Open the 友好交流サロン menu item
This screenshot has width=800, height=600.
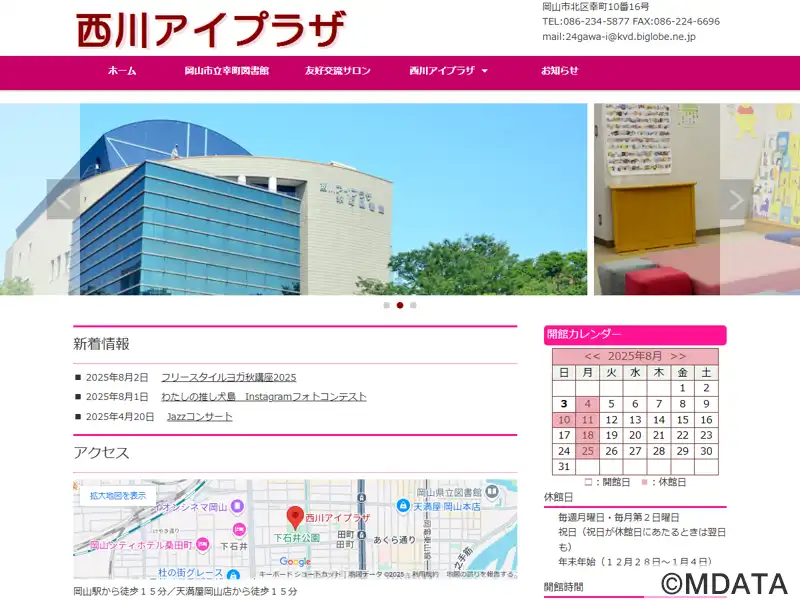click(338, 71)
